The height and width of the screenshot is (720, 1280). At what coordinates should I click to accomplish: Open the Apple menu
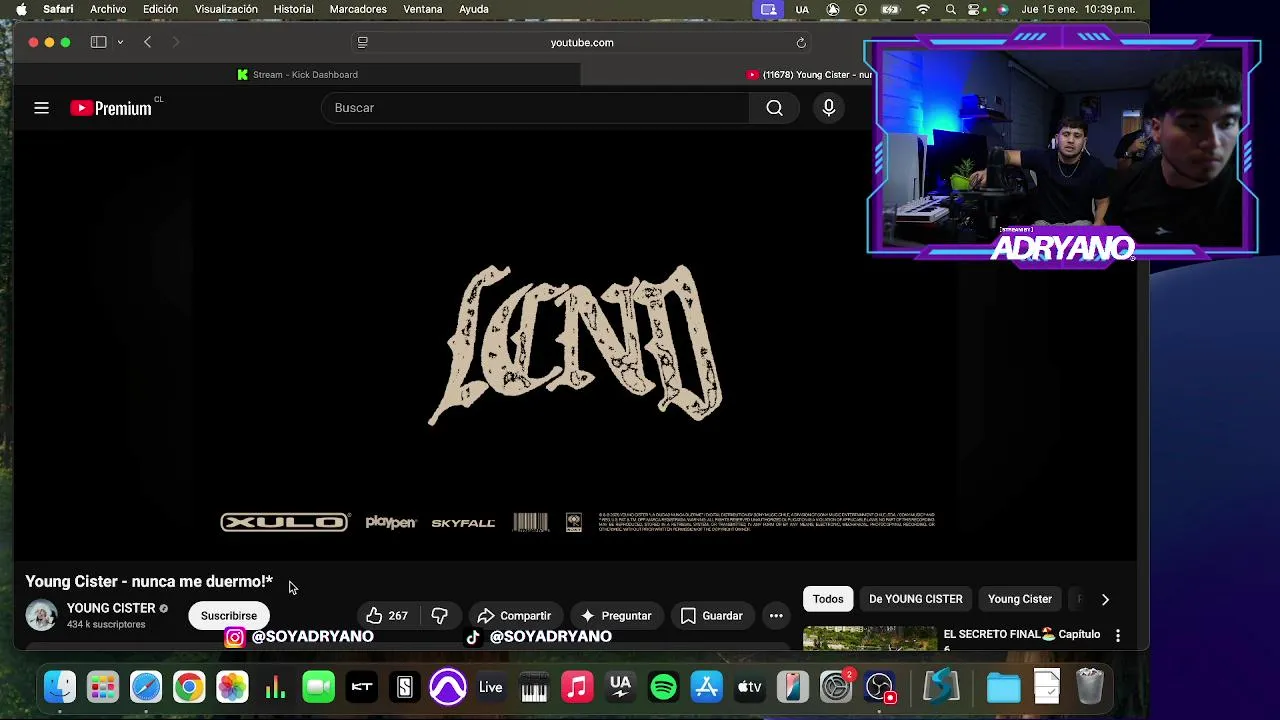click(21, 9)
